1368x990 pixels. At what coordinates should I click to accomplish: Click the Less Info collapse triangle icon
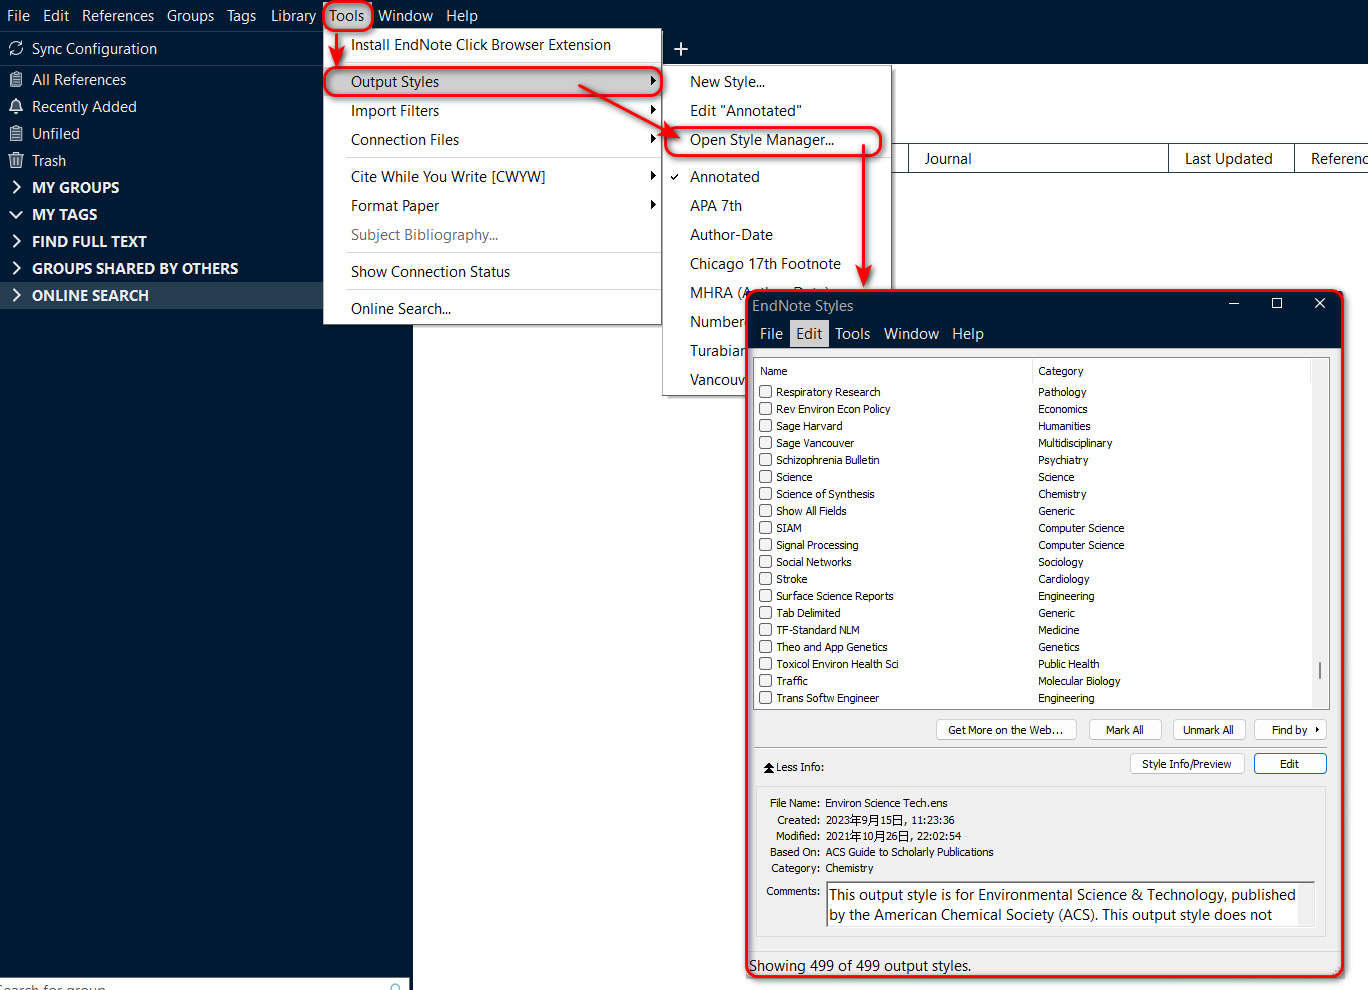pyautogui.click(x=769, y=768)
